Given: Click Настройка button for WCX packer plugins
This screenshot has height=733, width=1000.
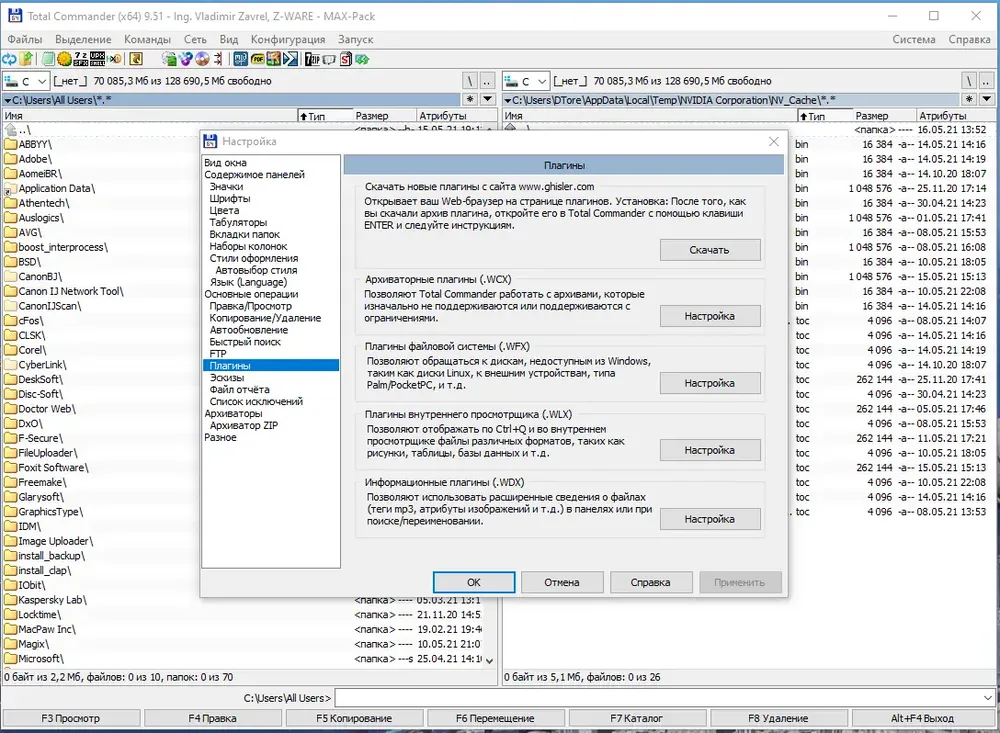Looking at the screenshot, I should (710, 316).
